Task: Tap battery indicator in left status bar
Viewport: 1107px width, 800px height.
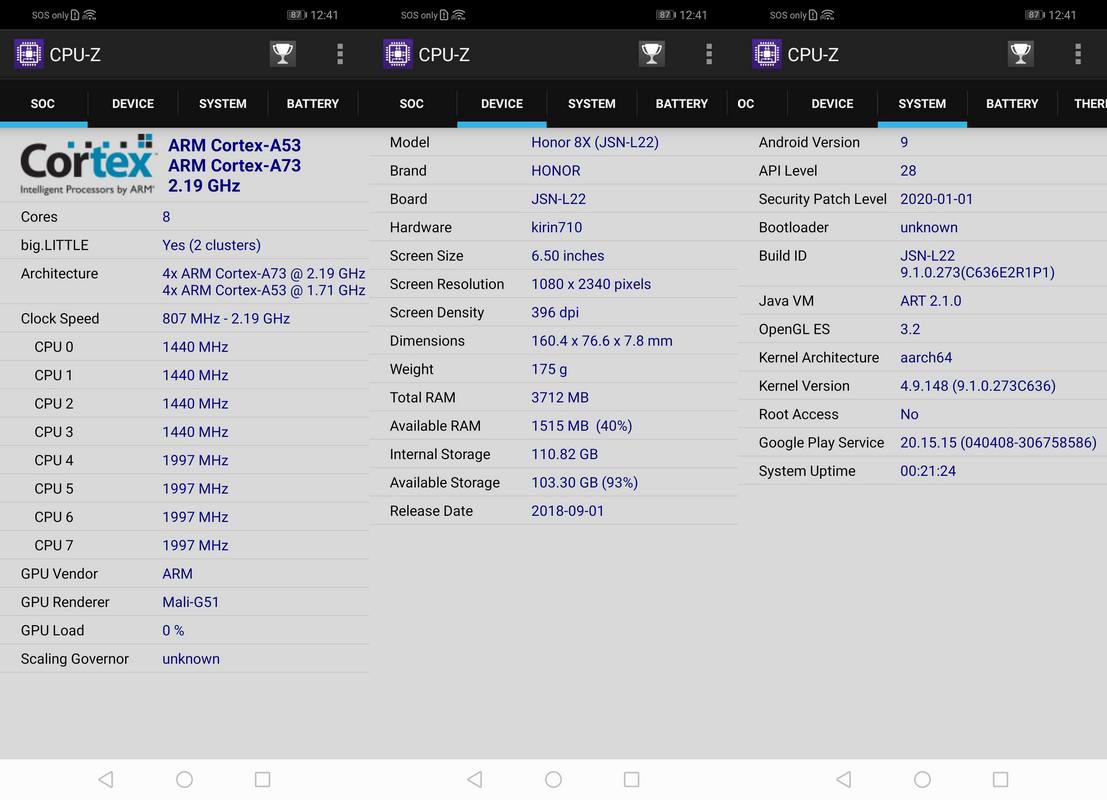Action: (297, 15)
